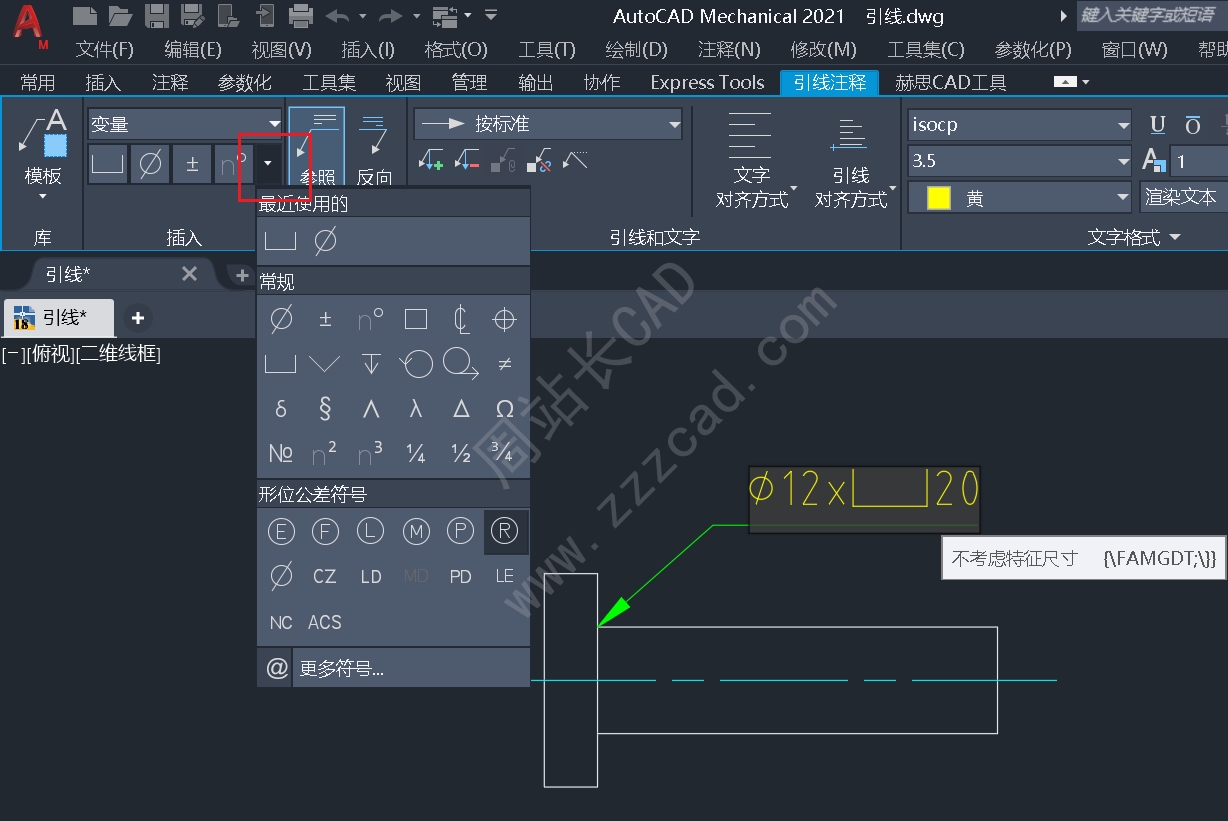Click the remove leader icon with red minus
This screenshot has width=1228, height=821.
click(466, 160)
